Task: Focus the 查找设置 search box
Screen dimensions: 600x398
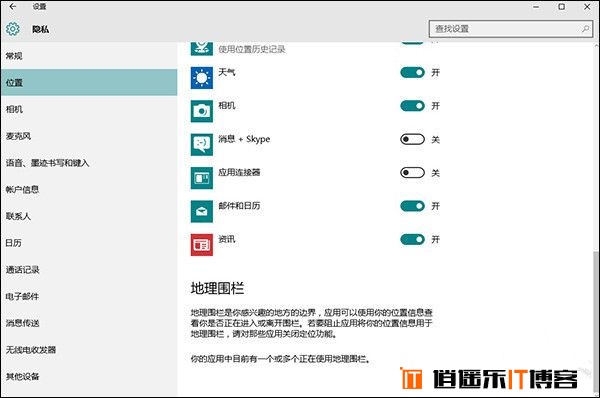Action: click(x=511, y=29)
